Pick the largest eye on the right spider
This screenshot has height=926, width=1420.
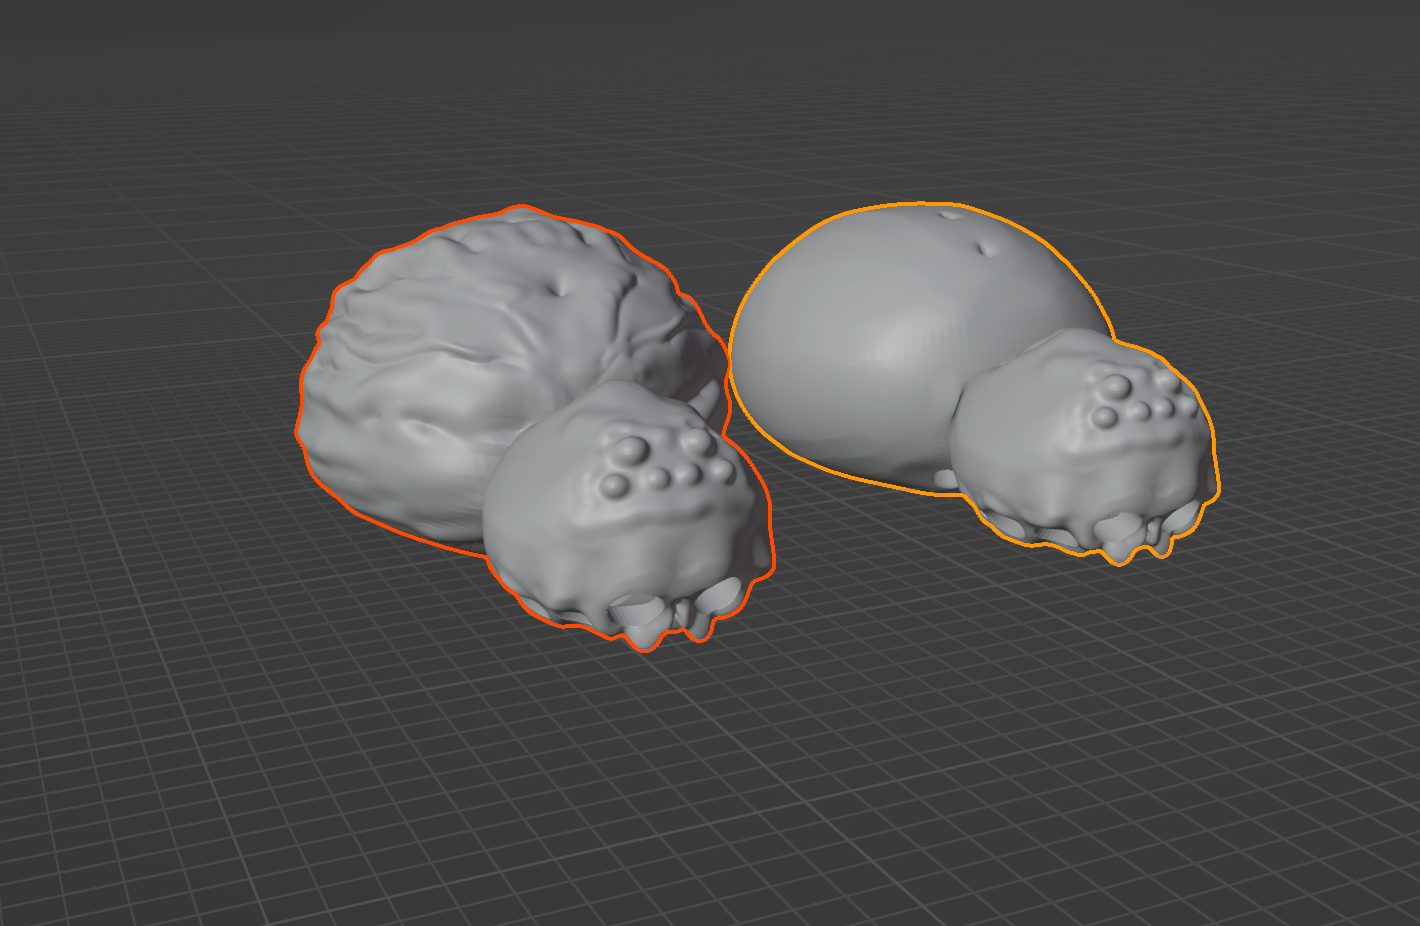point(1111,386)
